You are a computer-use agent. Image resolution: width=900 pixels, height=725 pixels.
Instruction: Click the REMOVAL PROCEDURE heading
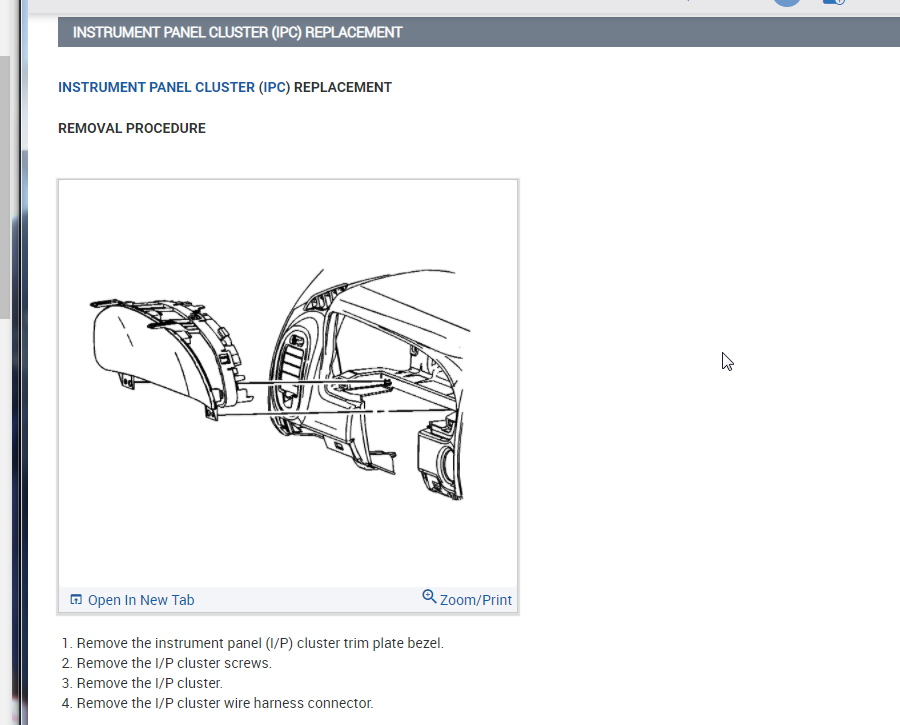click(131, 128)
